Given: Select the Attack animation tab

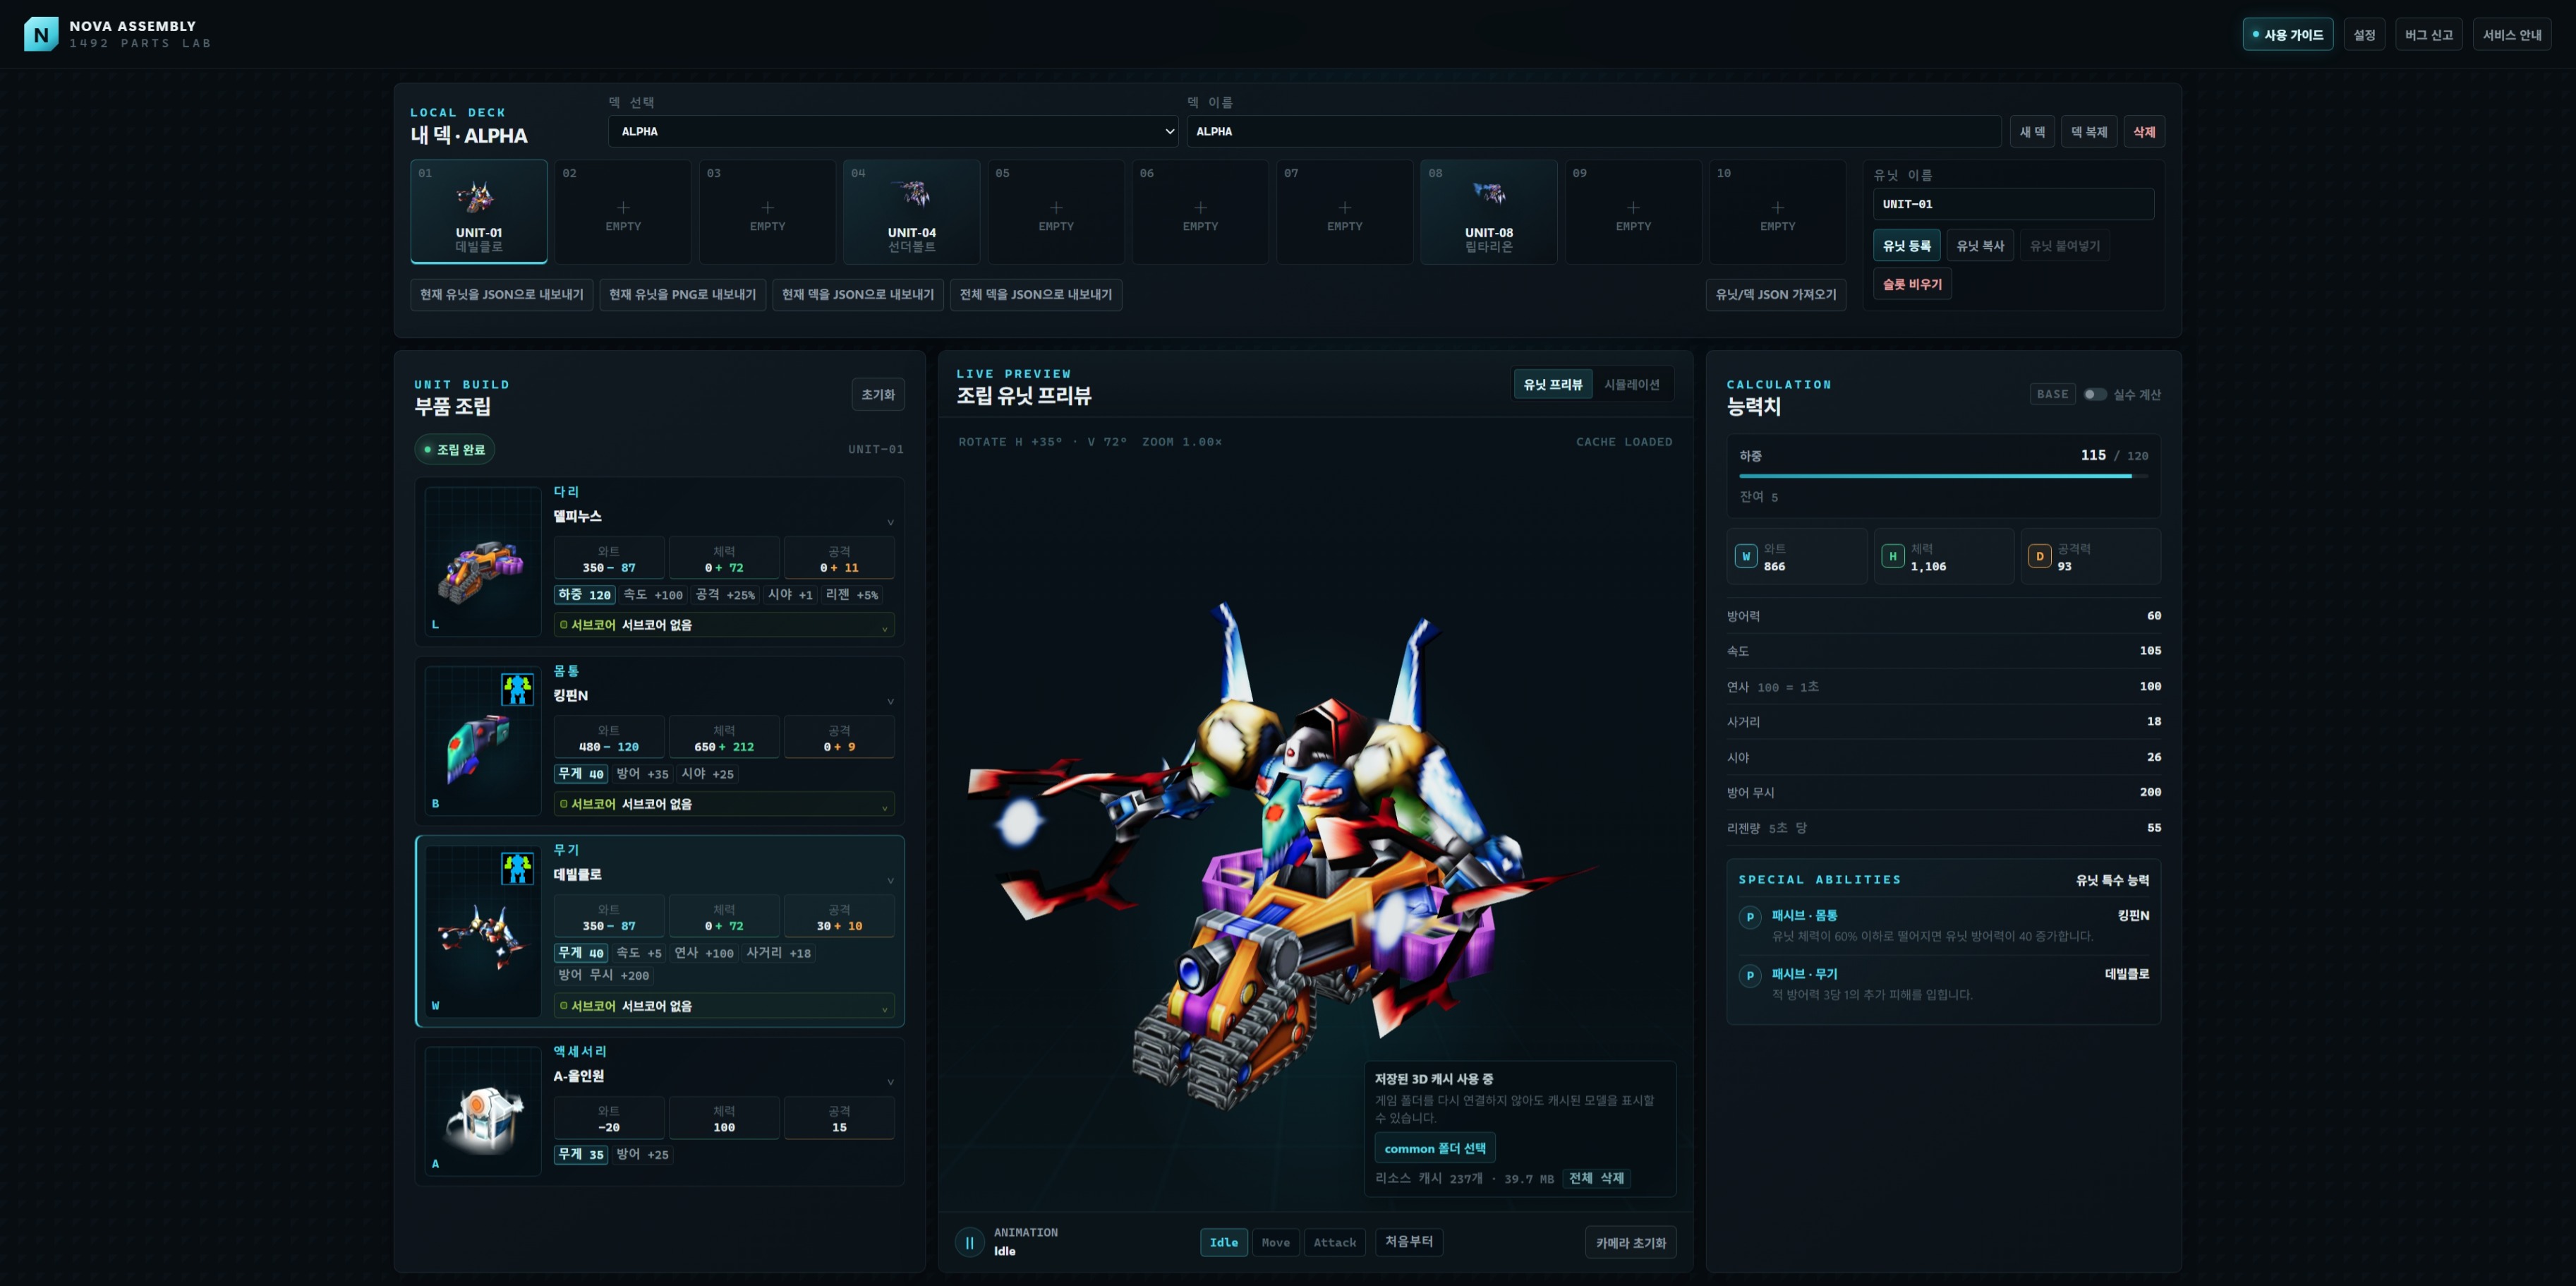Looking at the screenshot, I should [1334, 1242].
